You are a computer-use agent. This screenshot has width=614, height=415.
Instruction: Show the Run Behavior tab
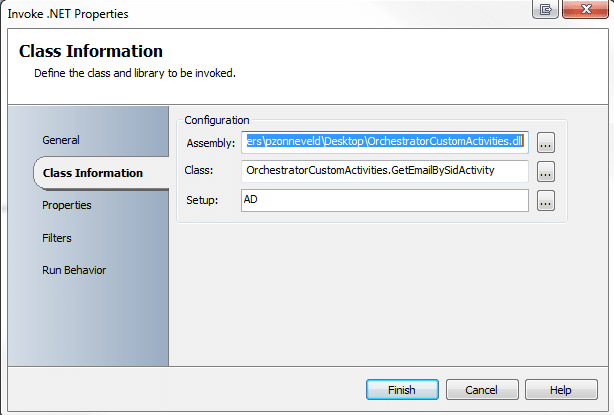(x=74, y=270)
